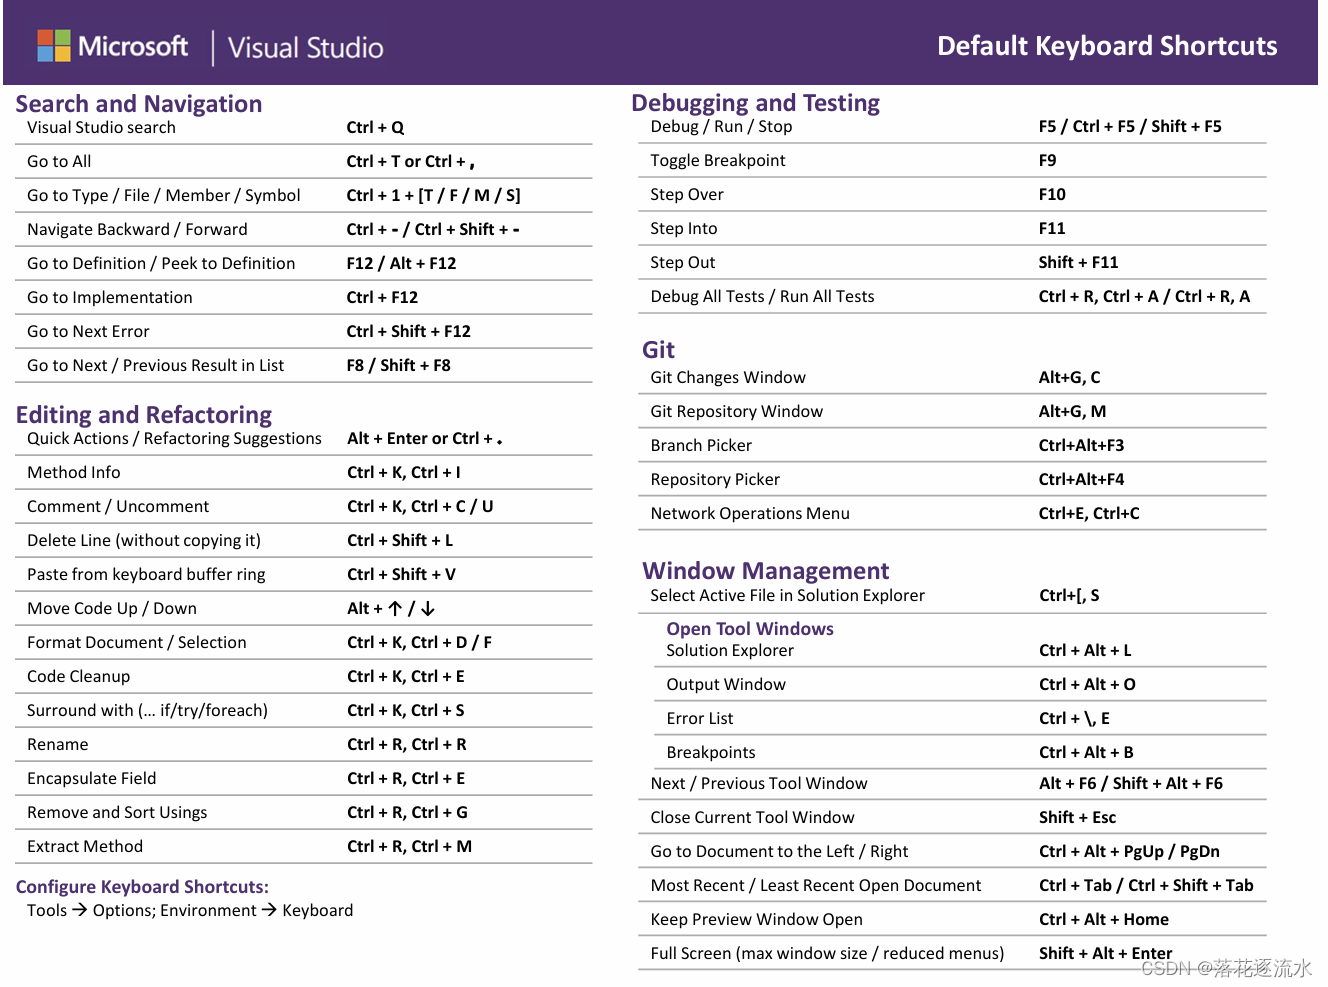Click Ctrl + R, Ctrl + G shortcut
The image size is (1328, 987).
(407, 813)
